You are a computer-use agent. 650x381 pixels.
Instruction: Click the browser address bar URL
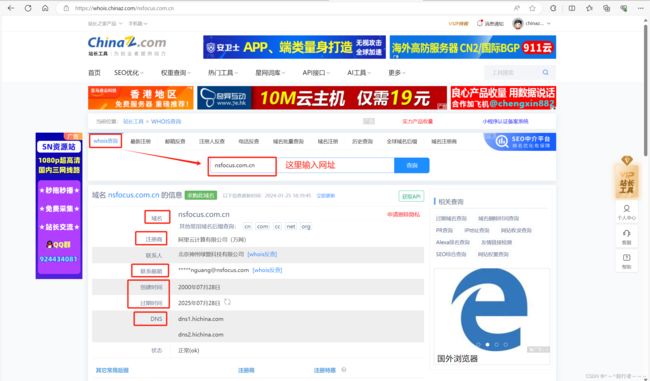pyautogui.click(x=124, y=8)
